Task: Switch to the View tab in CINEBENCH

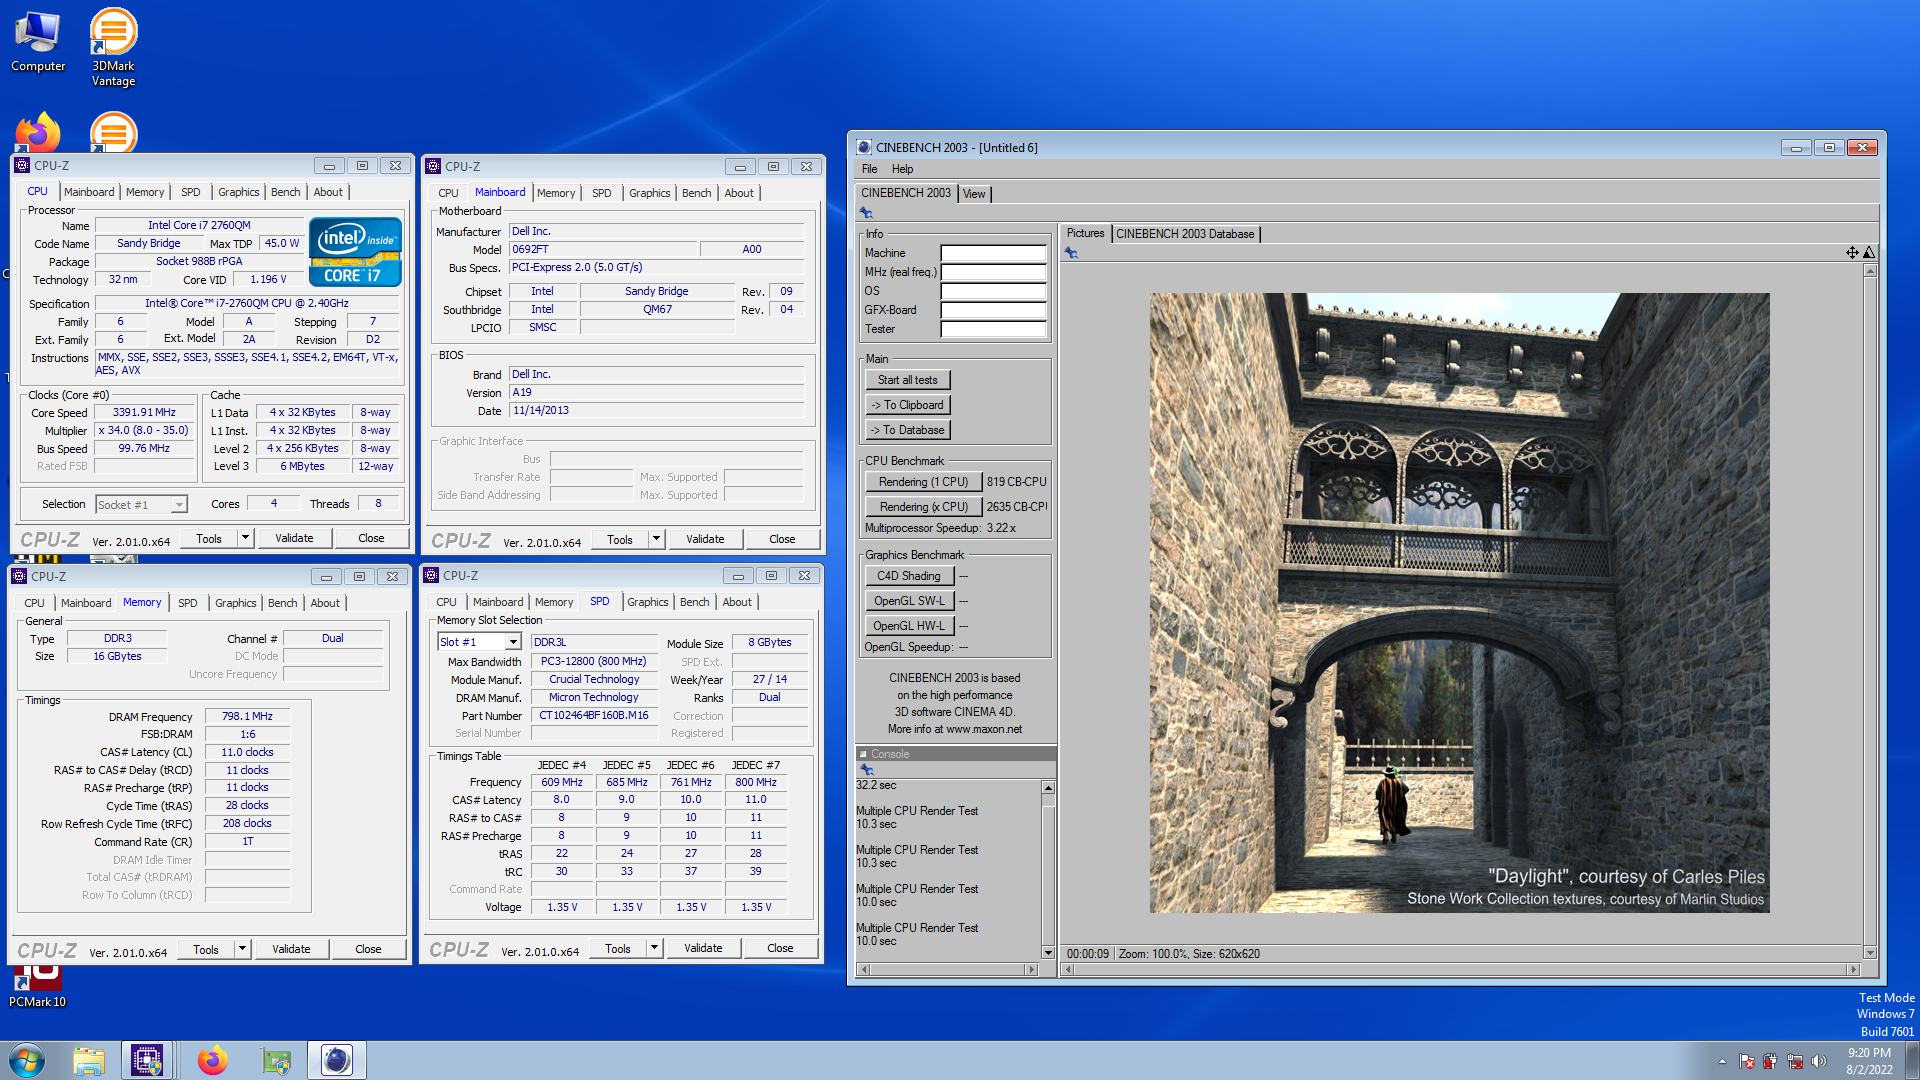Action: 974,194
